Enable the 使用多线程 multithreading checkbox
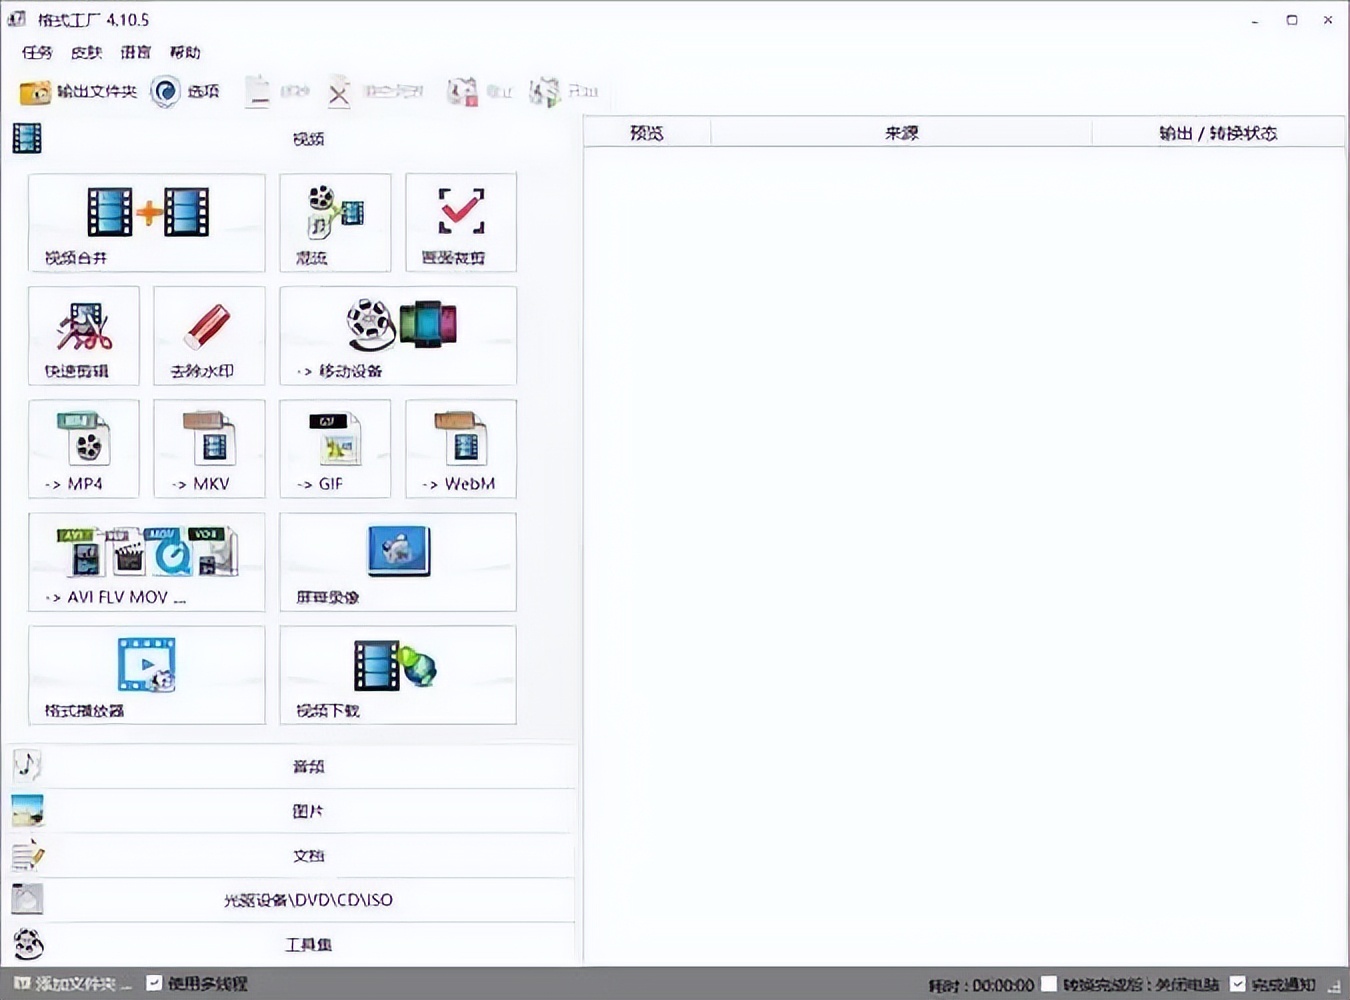Image resolution: width=1350 pixels, height=1000 pixels. coord(155,983)
